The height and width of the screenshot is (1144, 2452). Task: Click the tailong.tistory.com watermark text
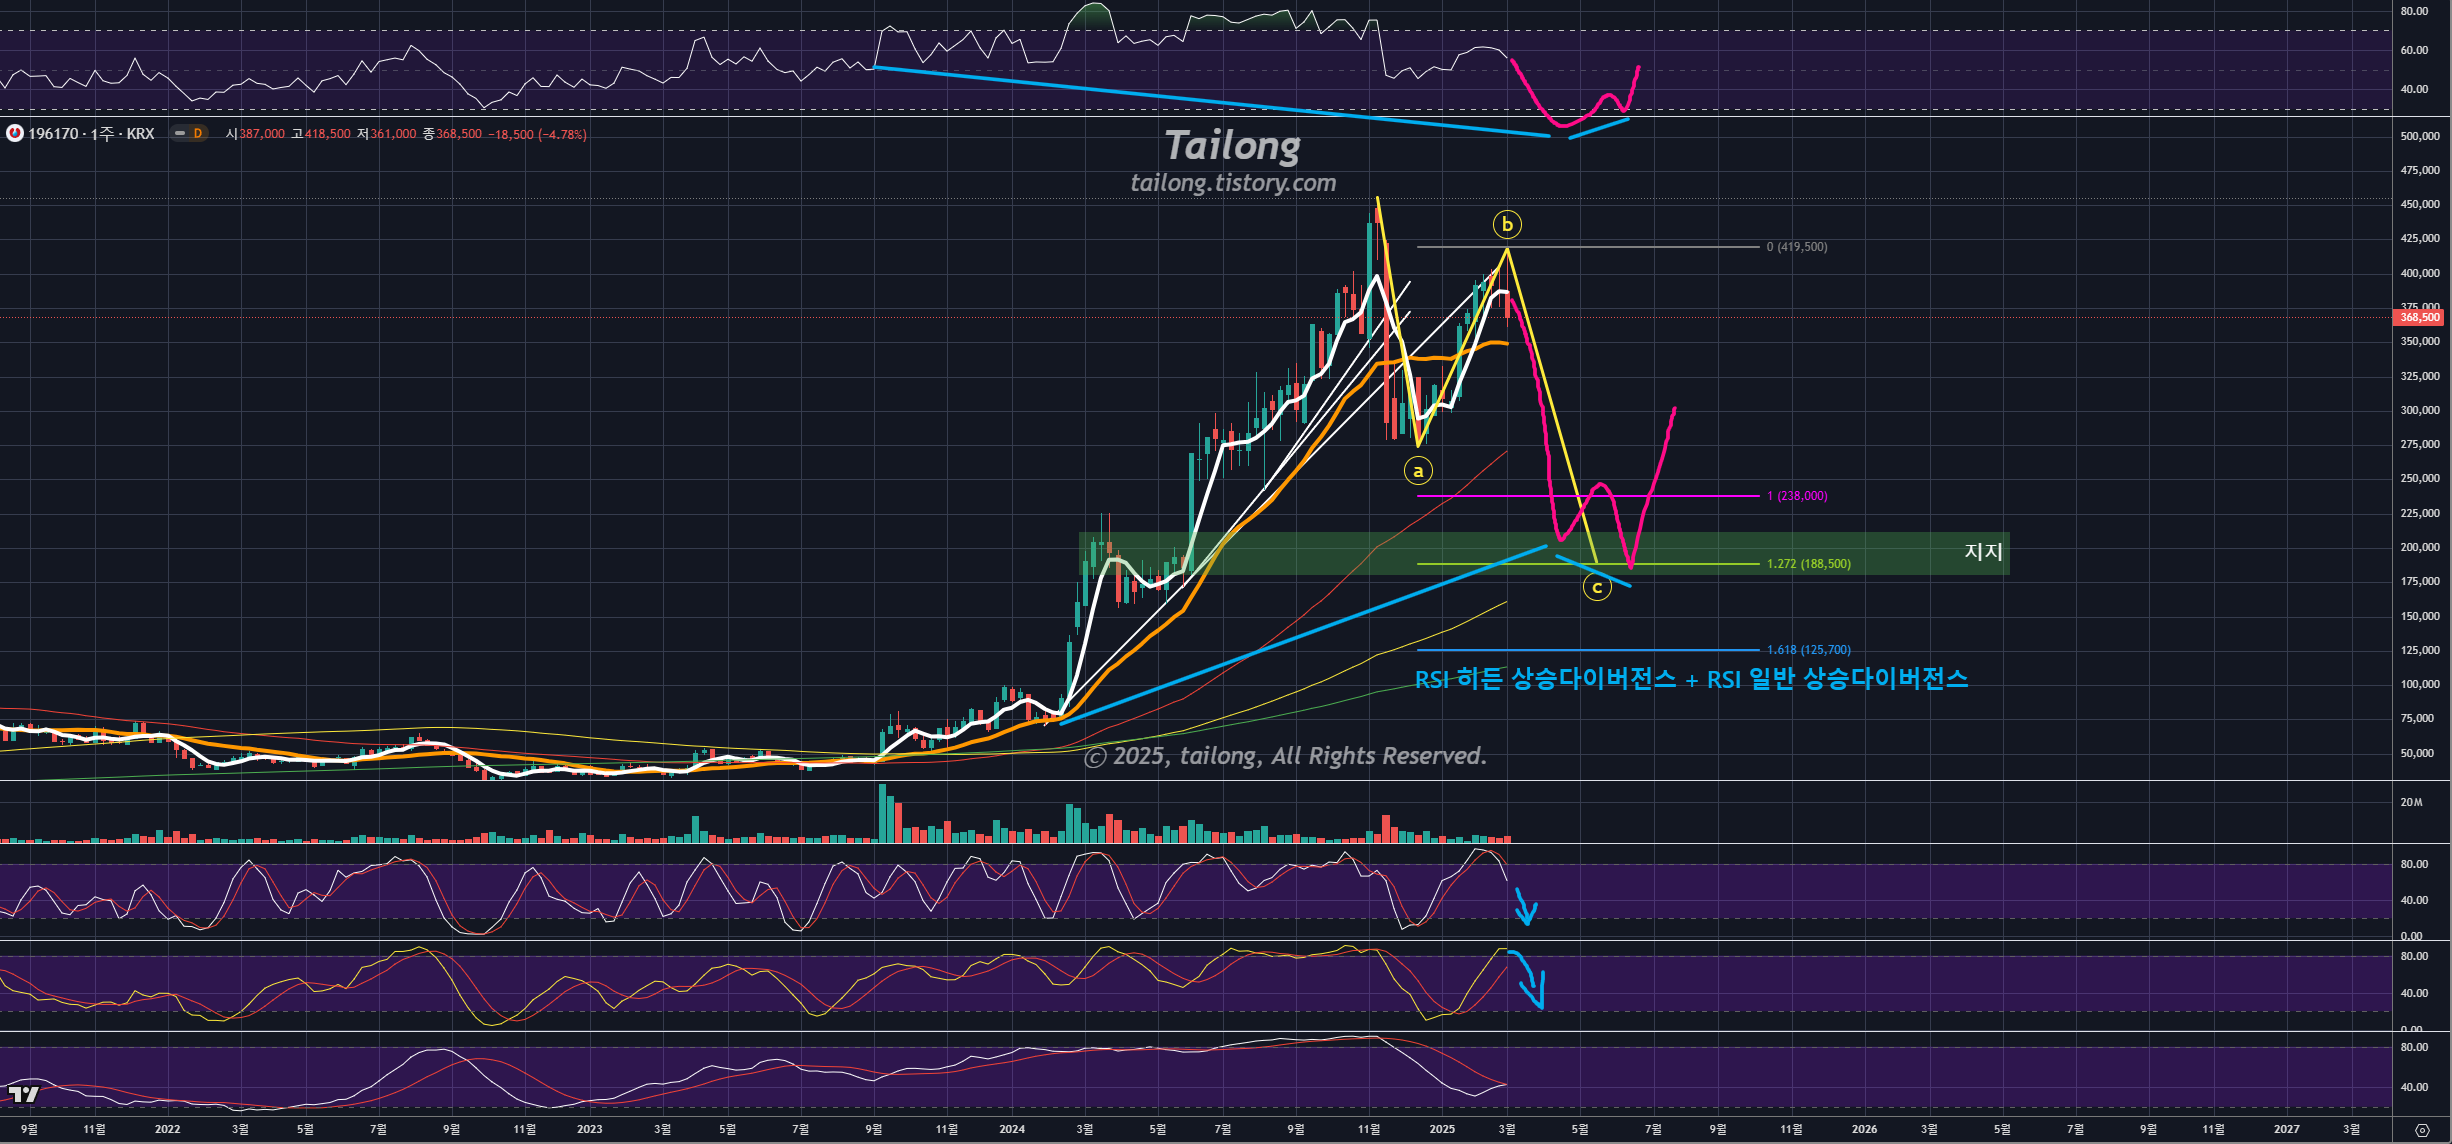click(x=1232, y=183)
